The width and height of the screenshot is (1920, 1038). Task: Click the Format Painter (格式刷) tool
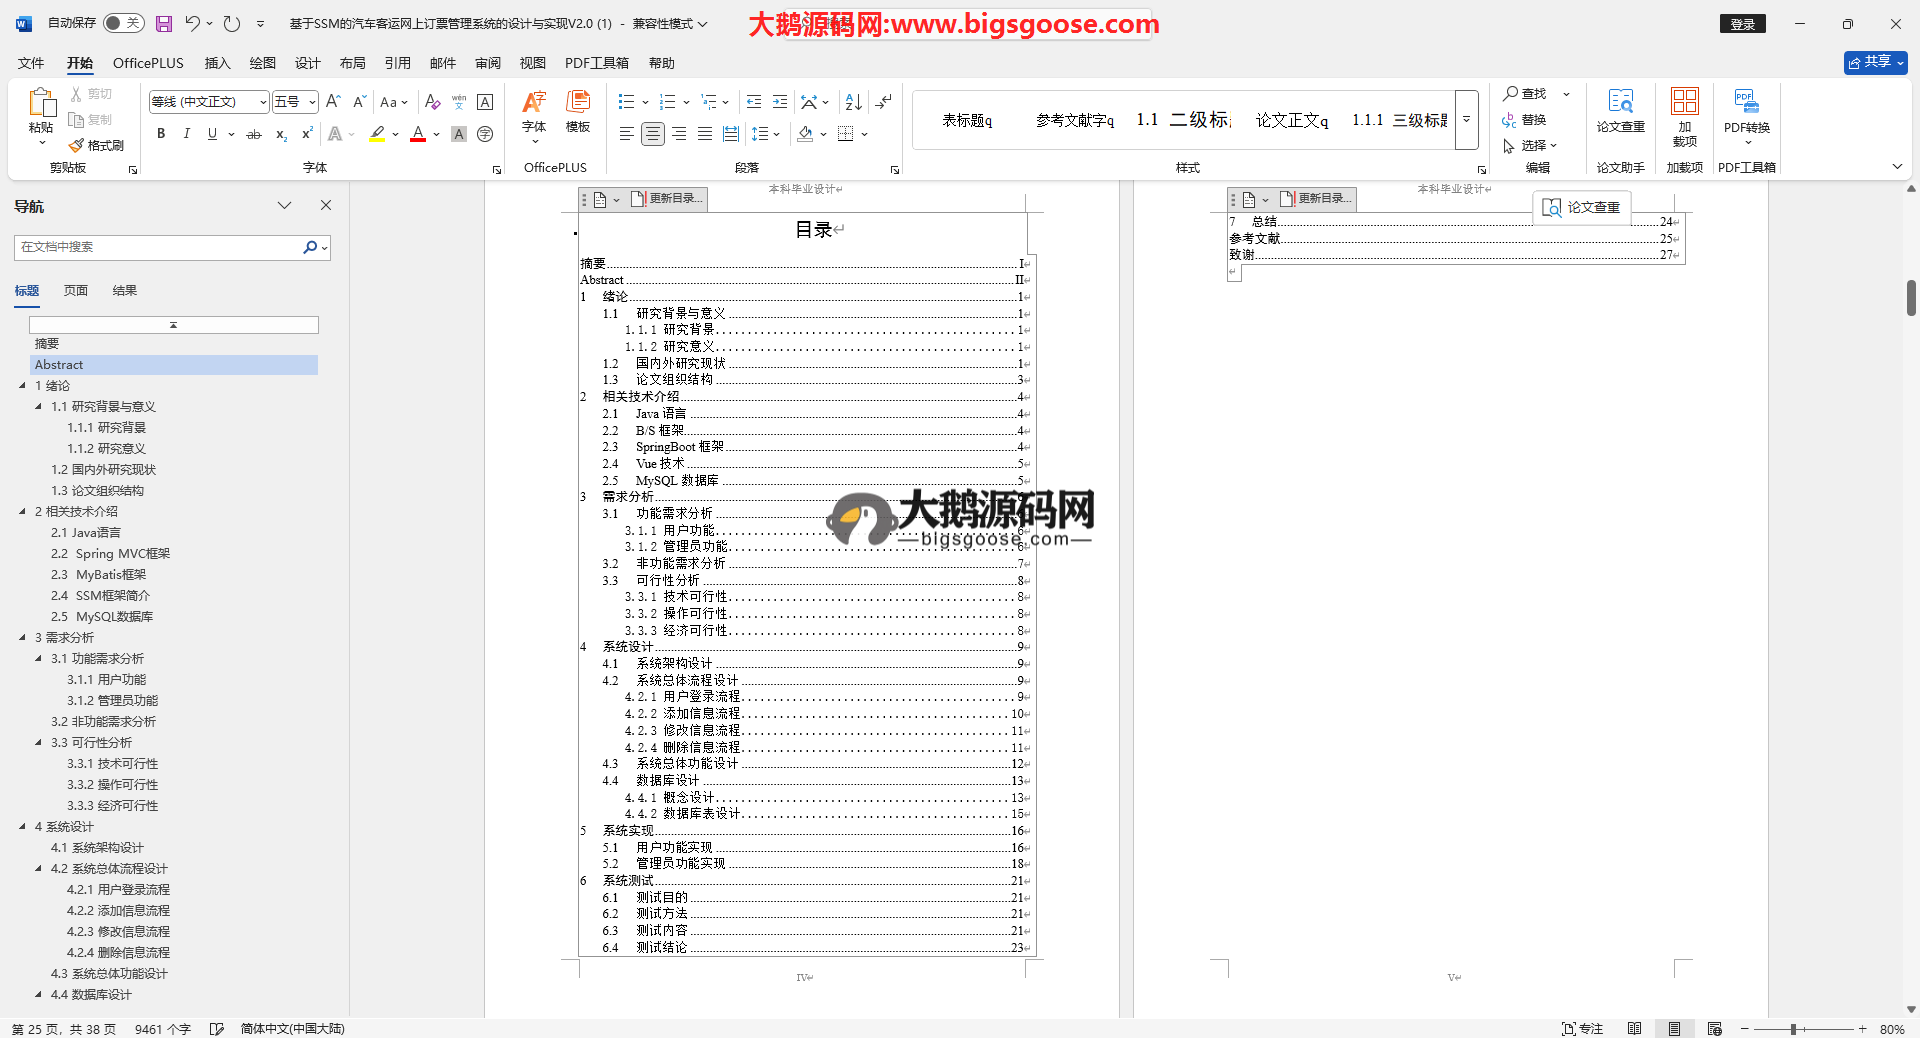click(x=97, y=145)
